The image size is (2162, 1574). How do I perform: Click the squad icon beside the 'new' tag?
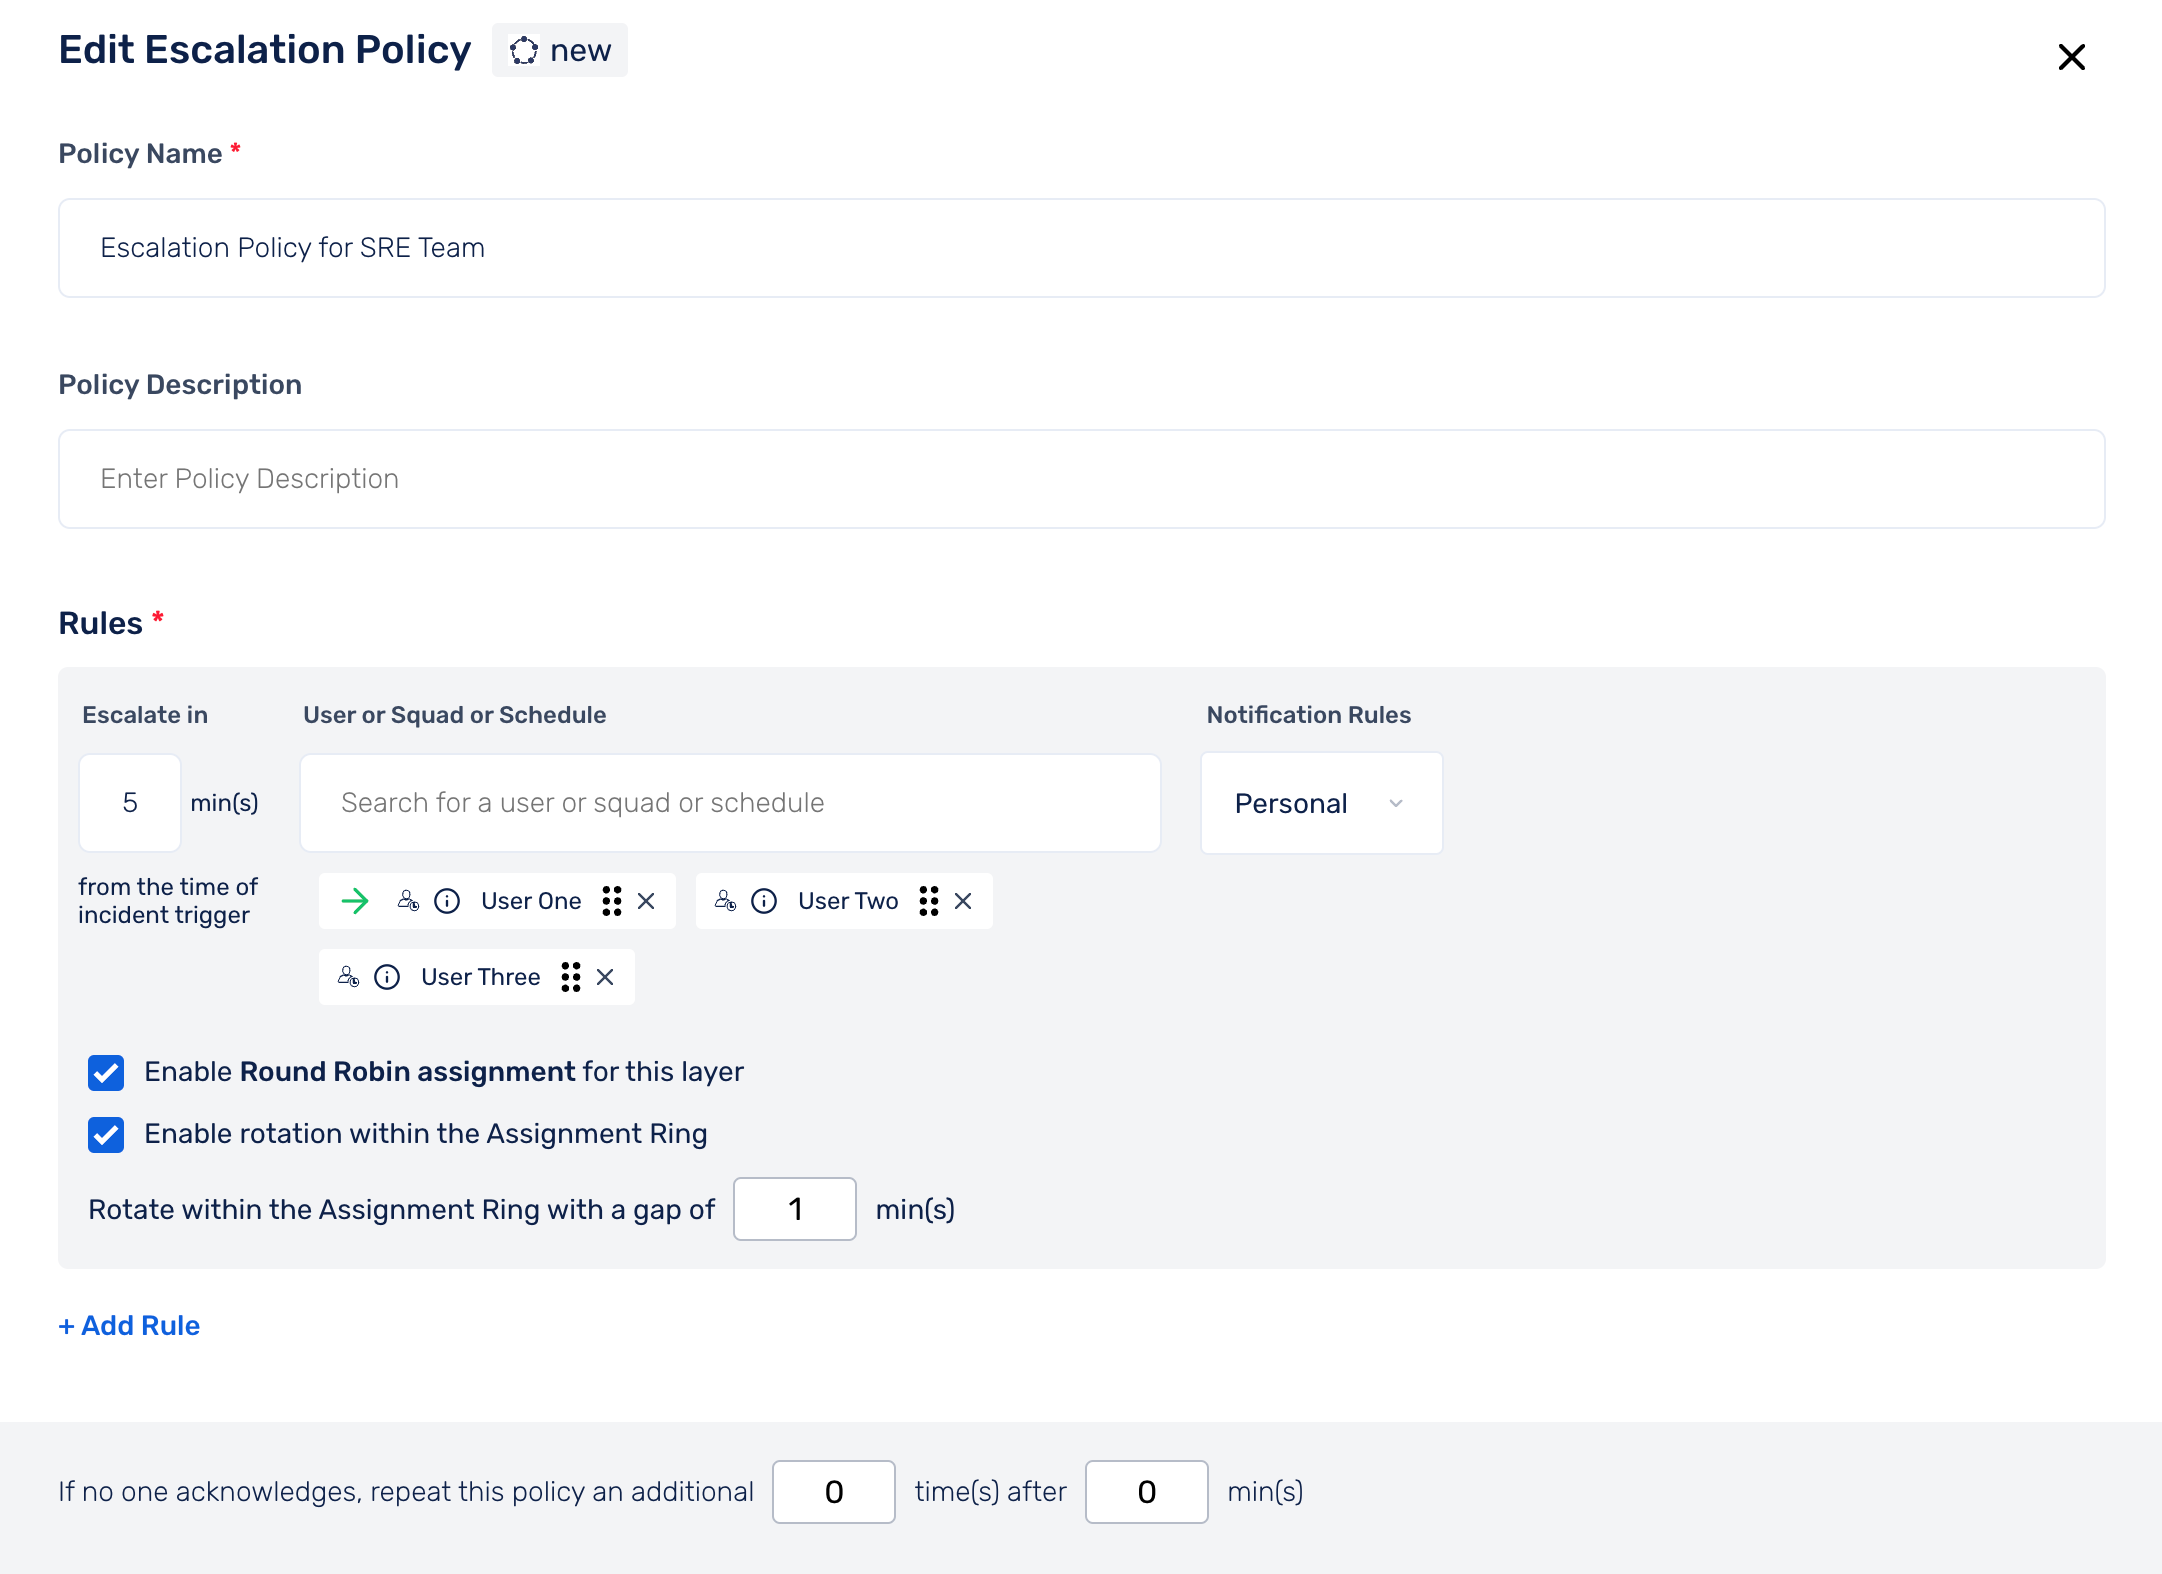point(524,50)
